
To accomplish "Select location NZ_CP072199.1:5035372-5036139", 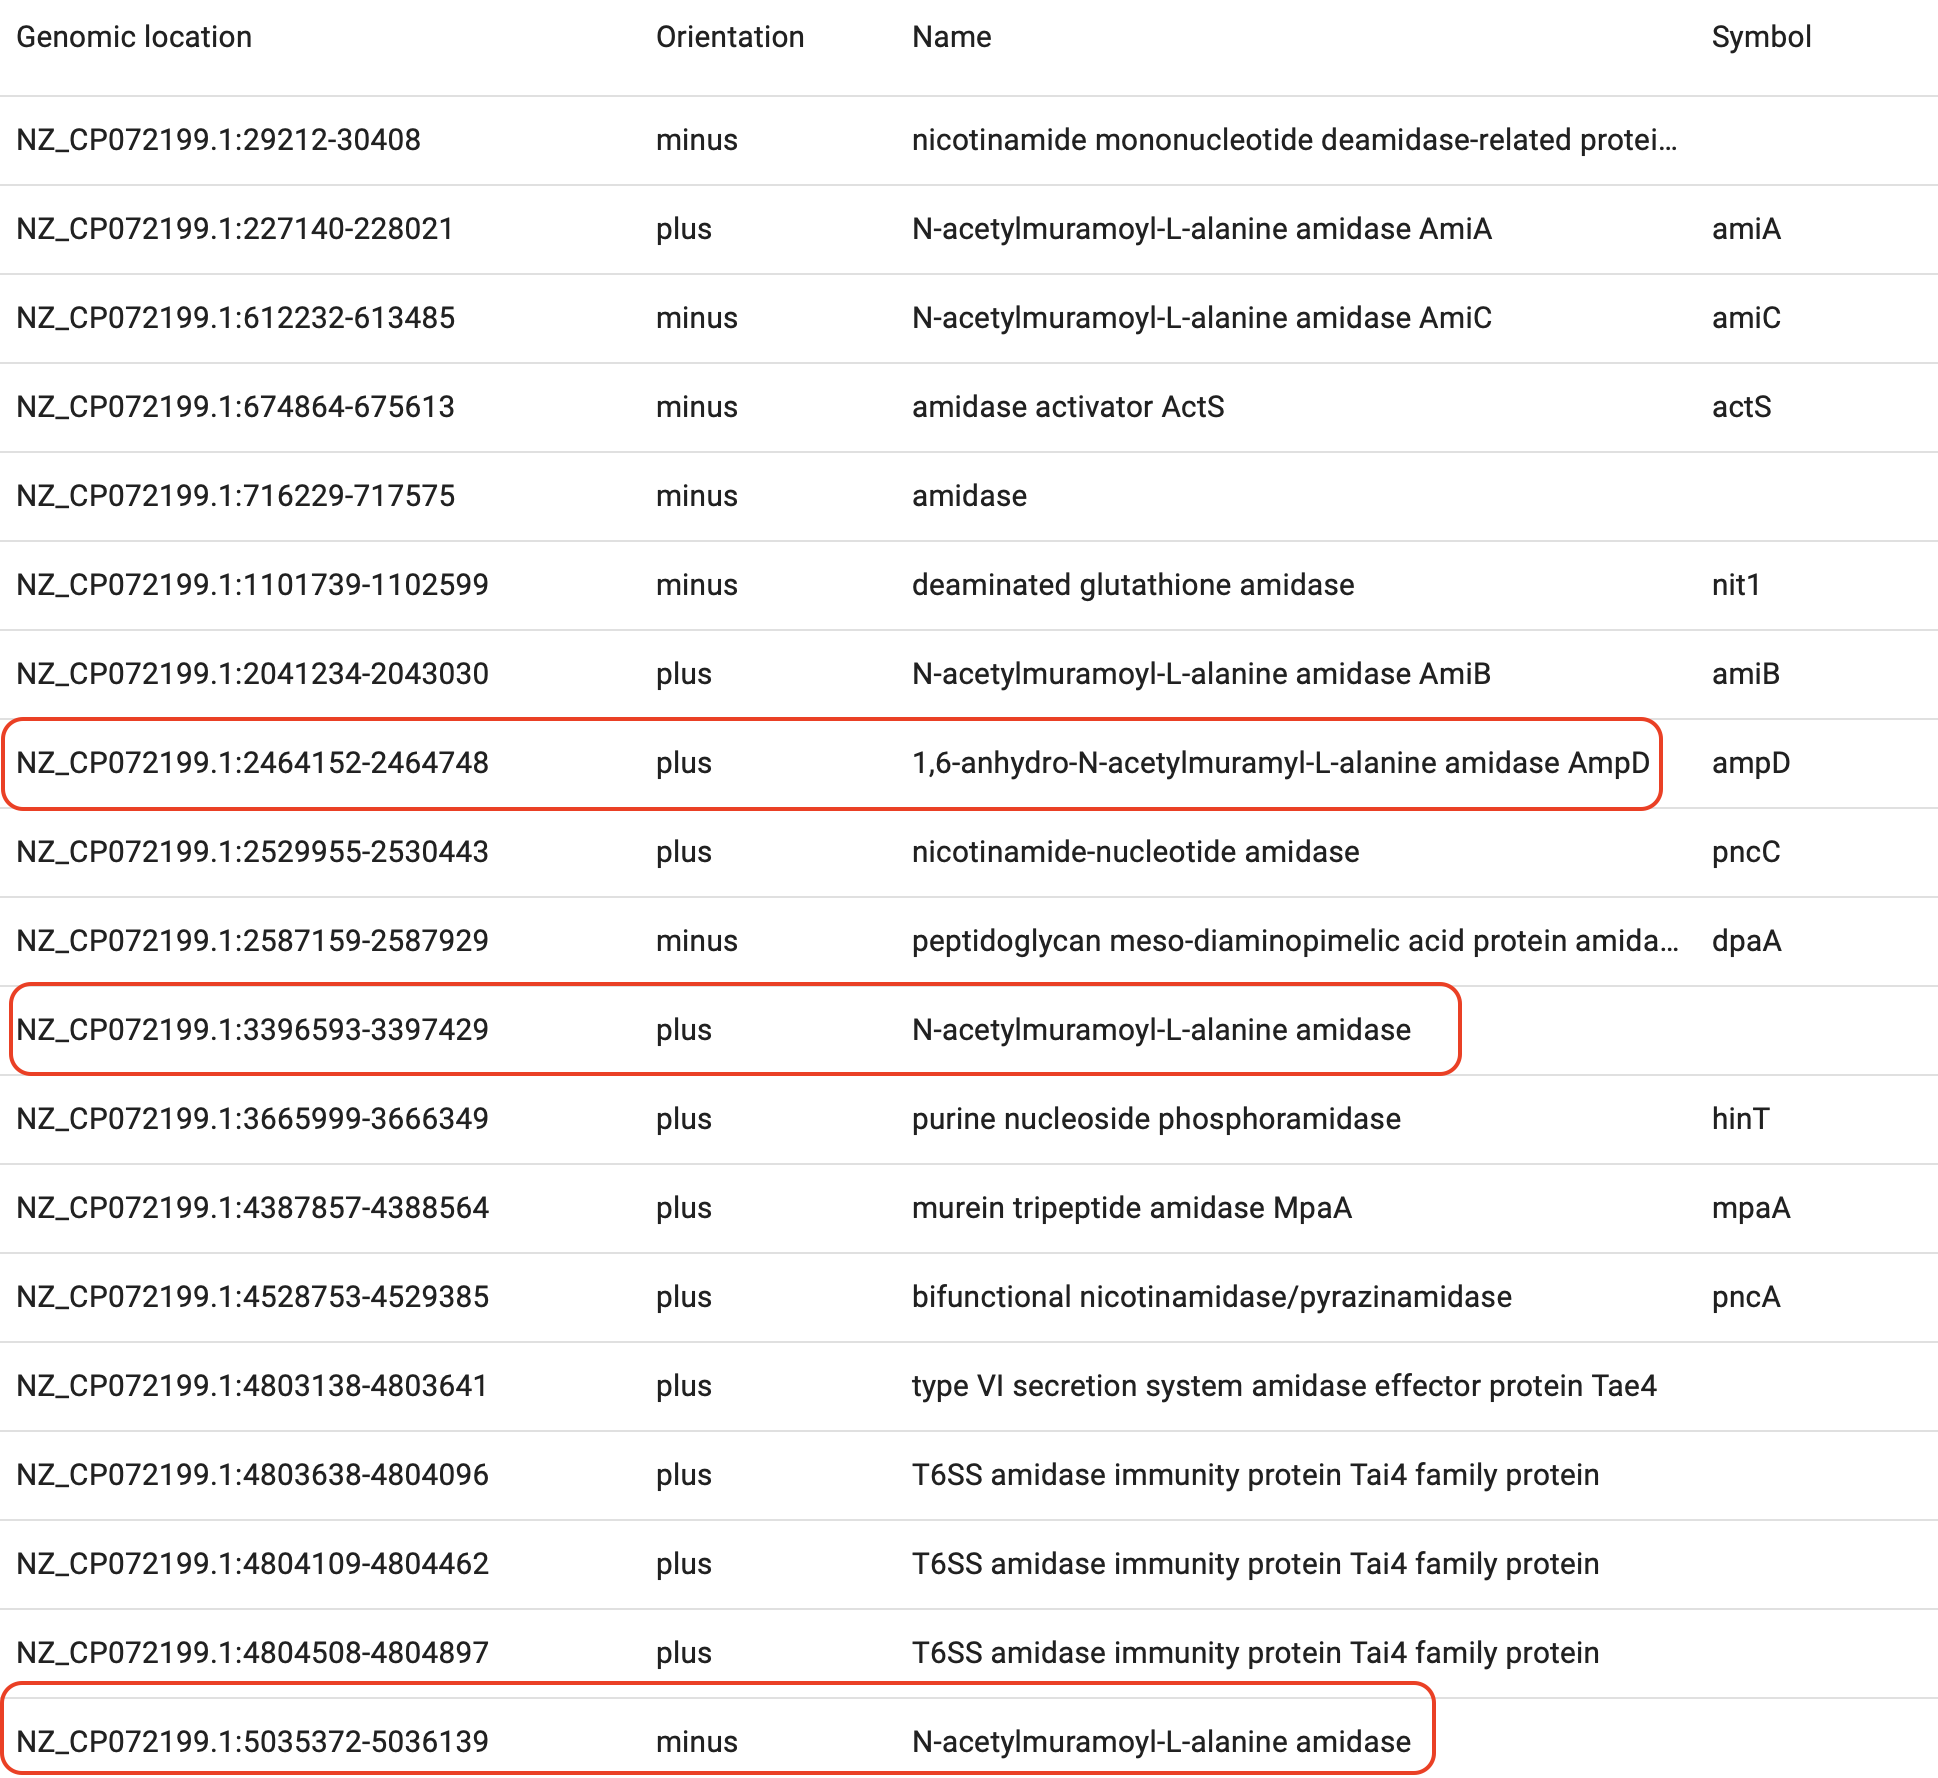I will [x=252, y=1742].
